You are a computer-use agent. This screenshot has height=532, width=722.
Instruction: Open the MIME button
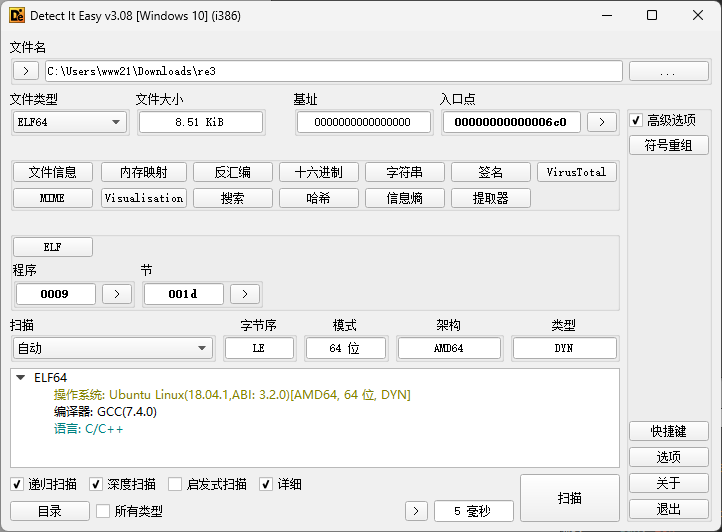53,198
